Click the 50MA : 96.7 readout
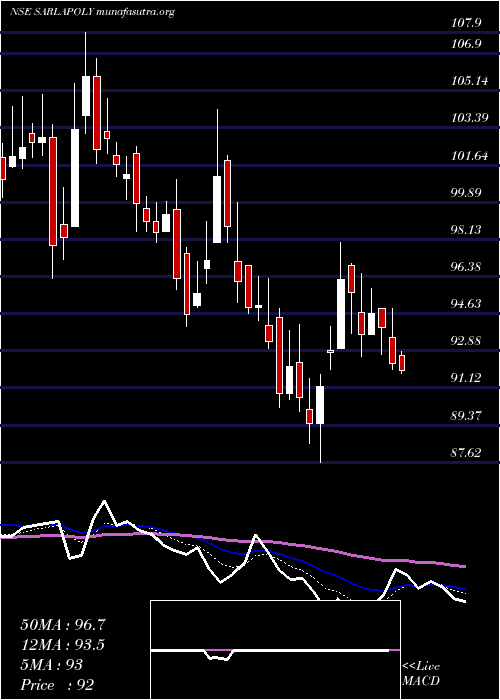The width and height of the screenshot is (500, 700). click(63, 625)
